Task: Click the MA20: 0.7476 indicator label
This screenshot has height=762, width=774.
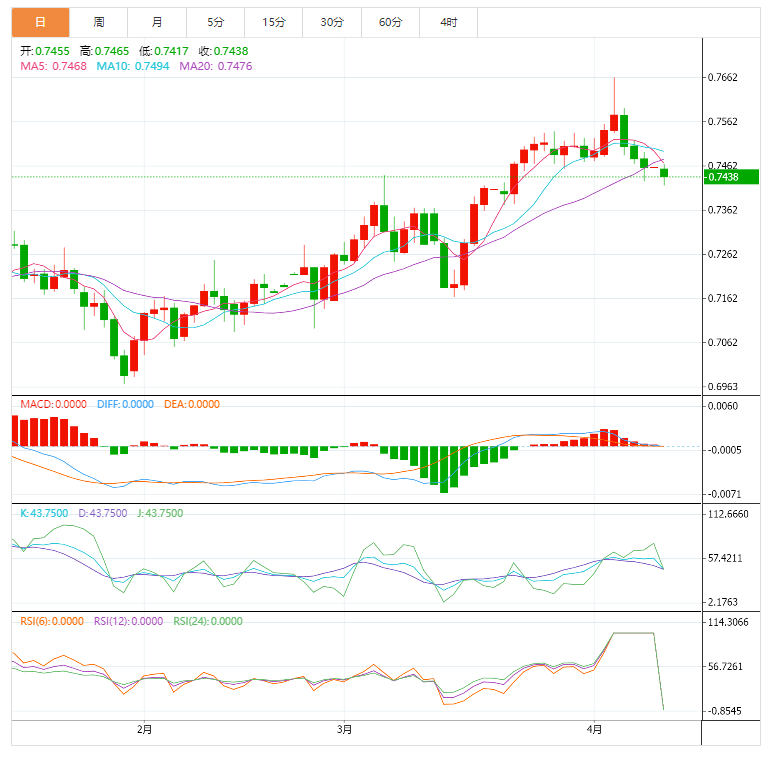Action: [216, 66]
